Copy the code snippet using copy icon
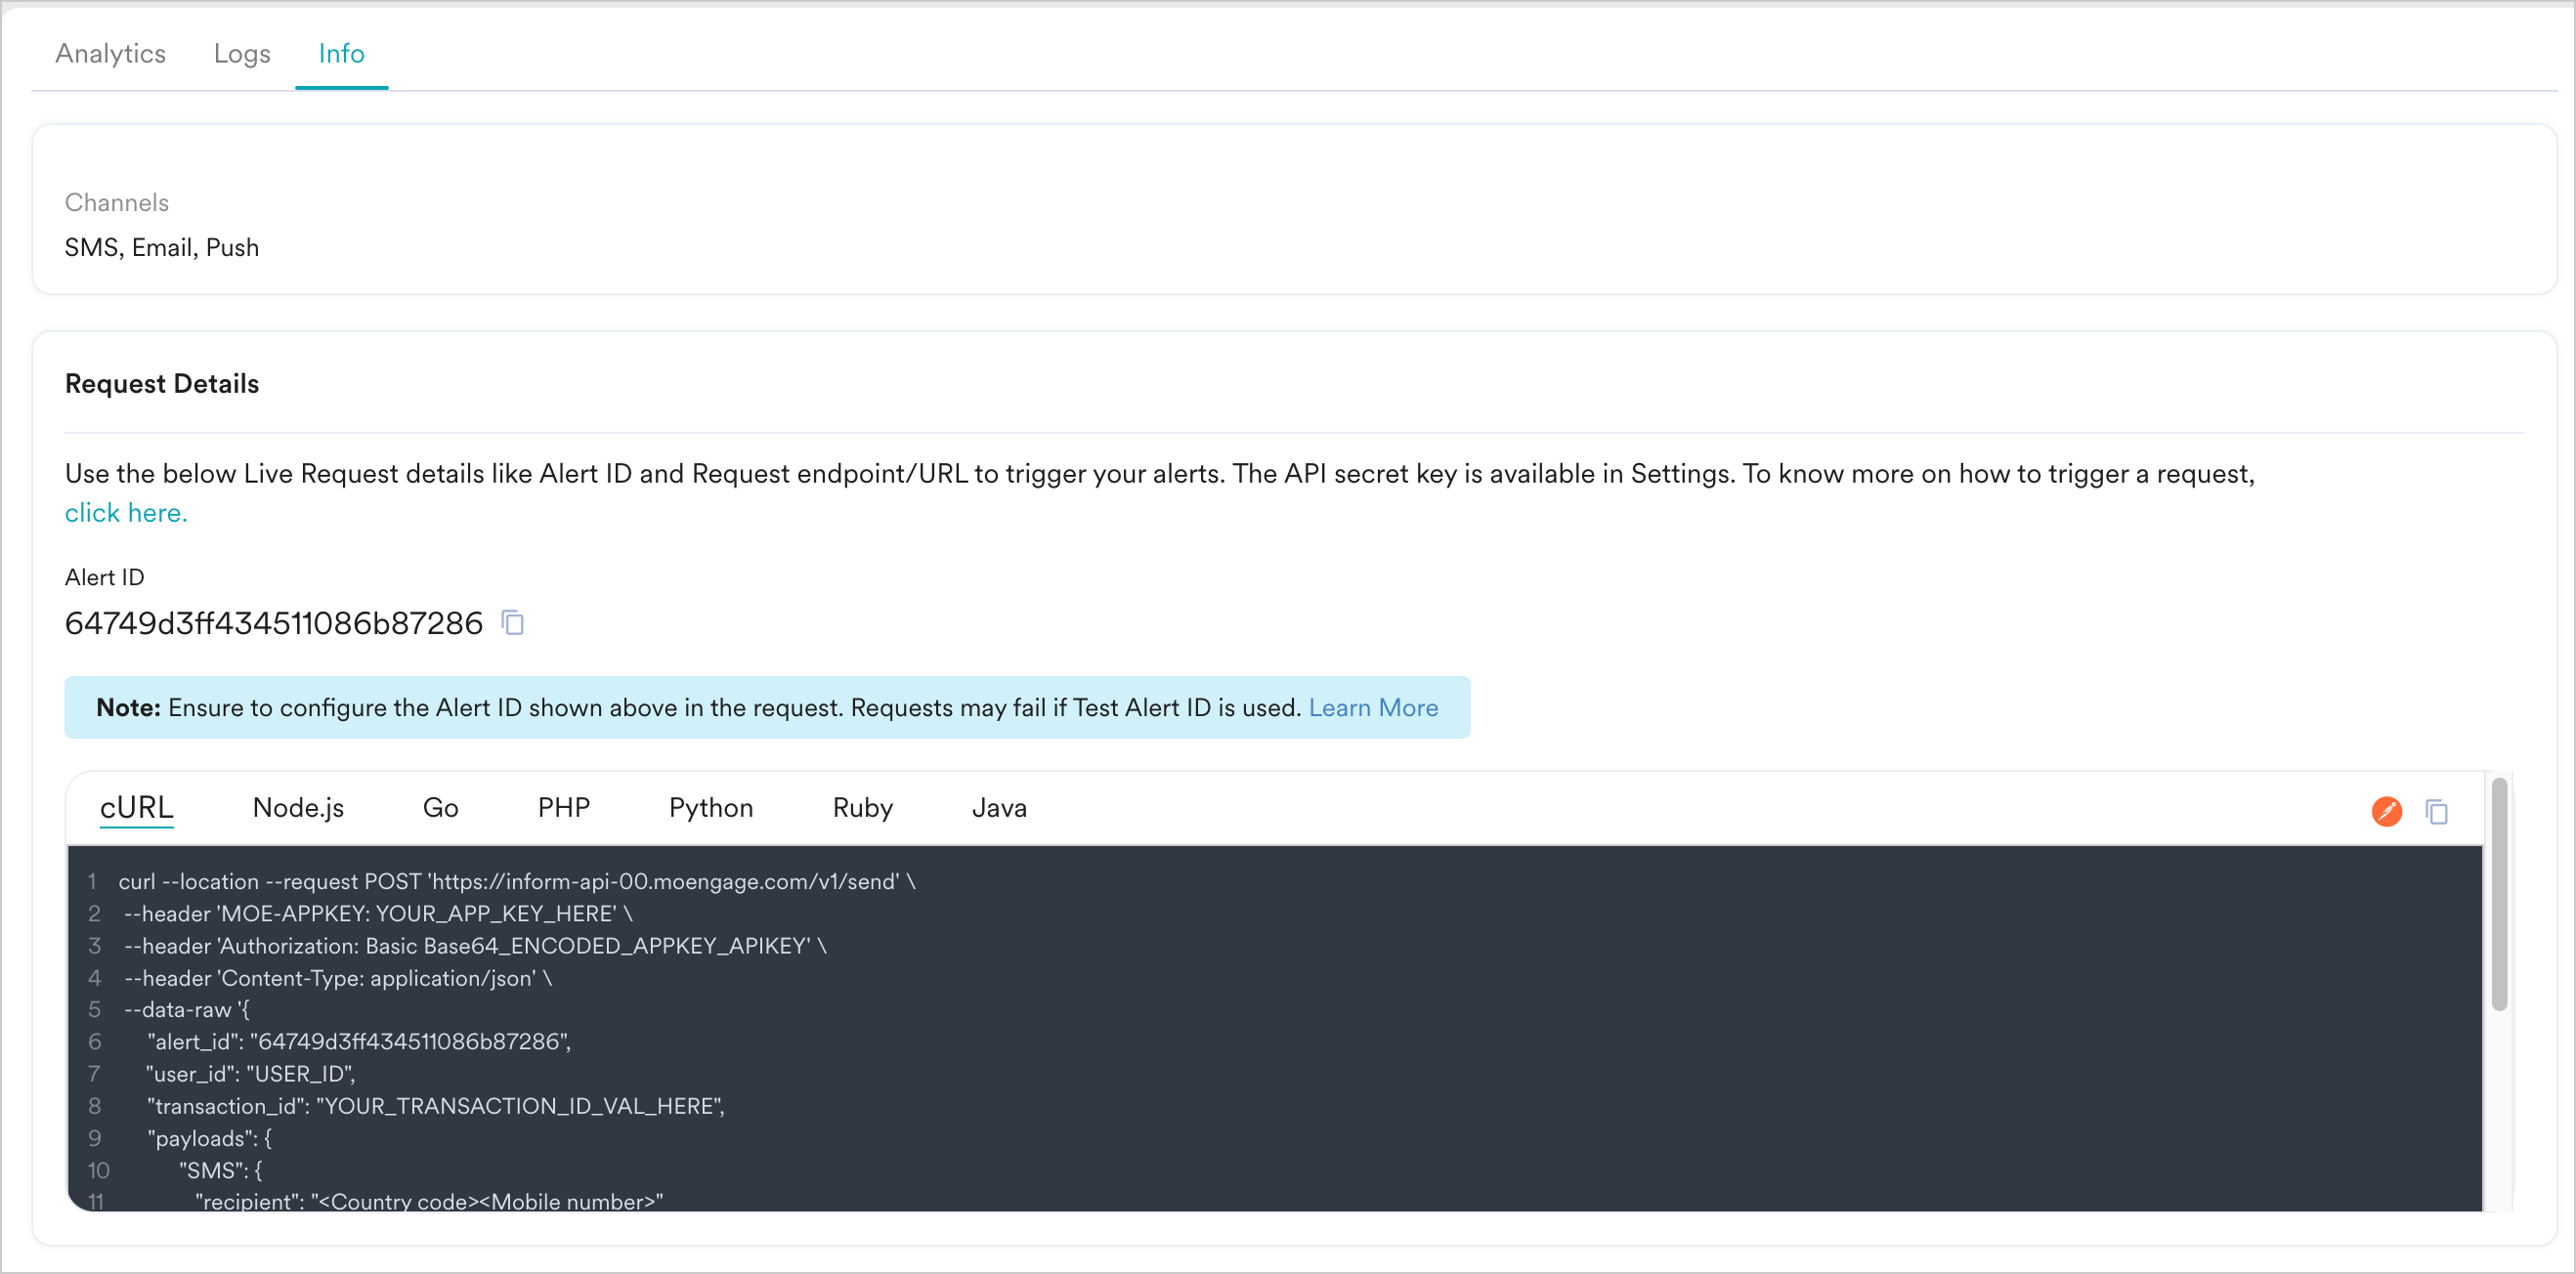The image size is (2576, 1274). pos(2436,811)
